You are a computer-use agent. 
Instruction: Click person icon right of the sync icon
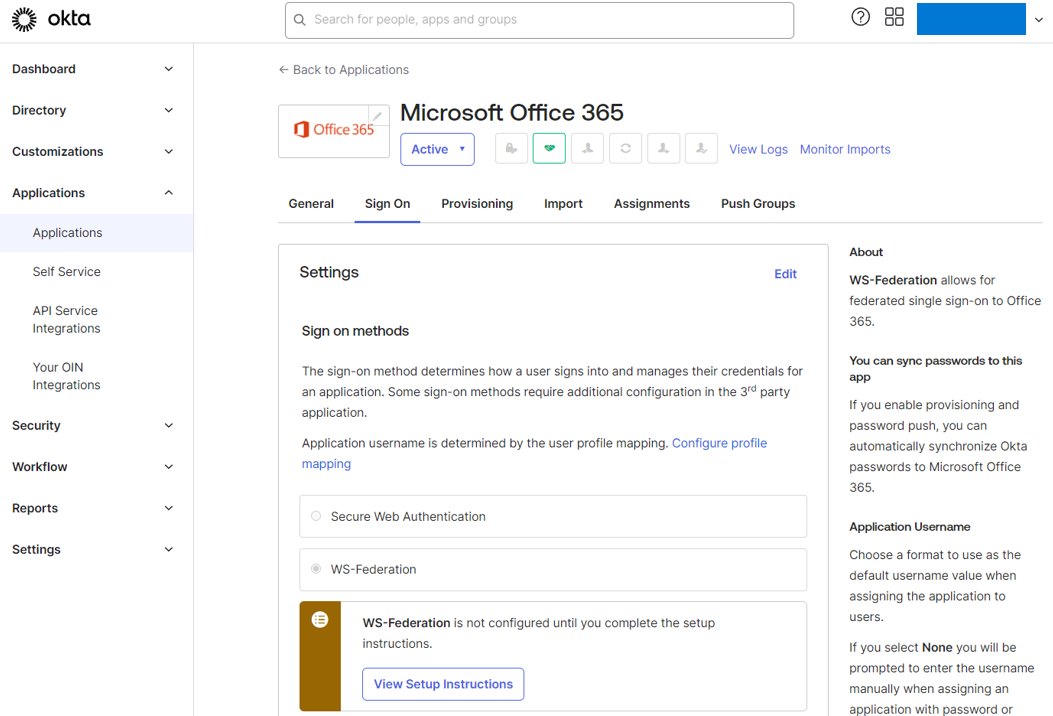tap(663, 148)
